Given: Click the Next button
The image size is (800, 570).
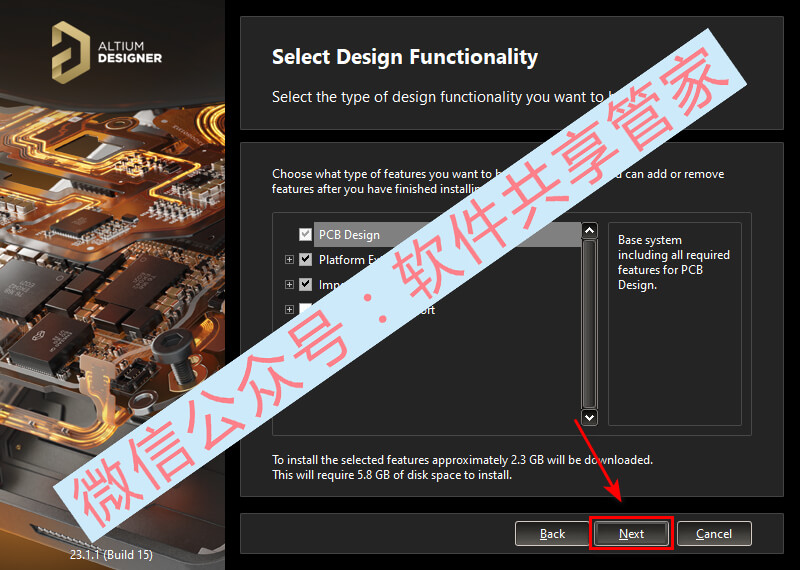Looking at the screenshot, I should (631, 534).
